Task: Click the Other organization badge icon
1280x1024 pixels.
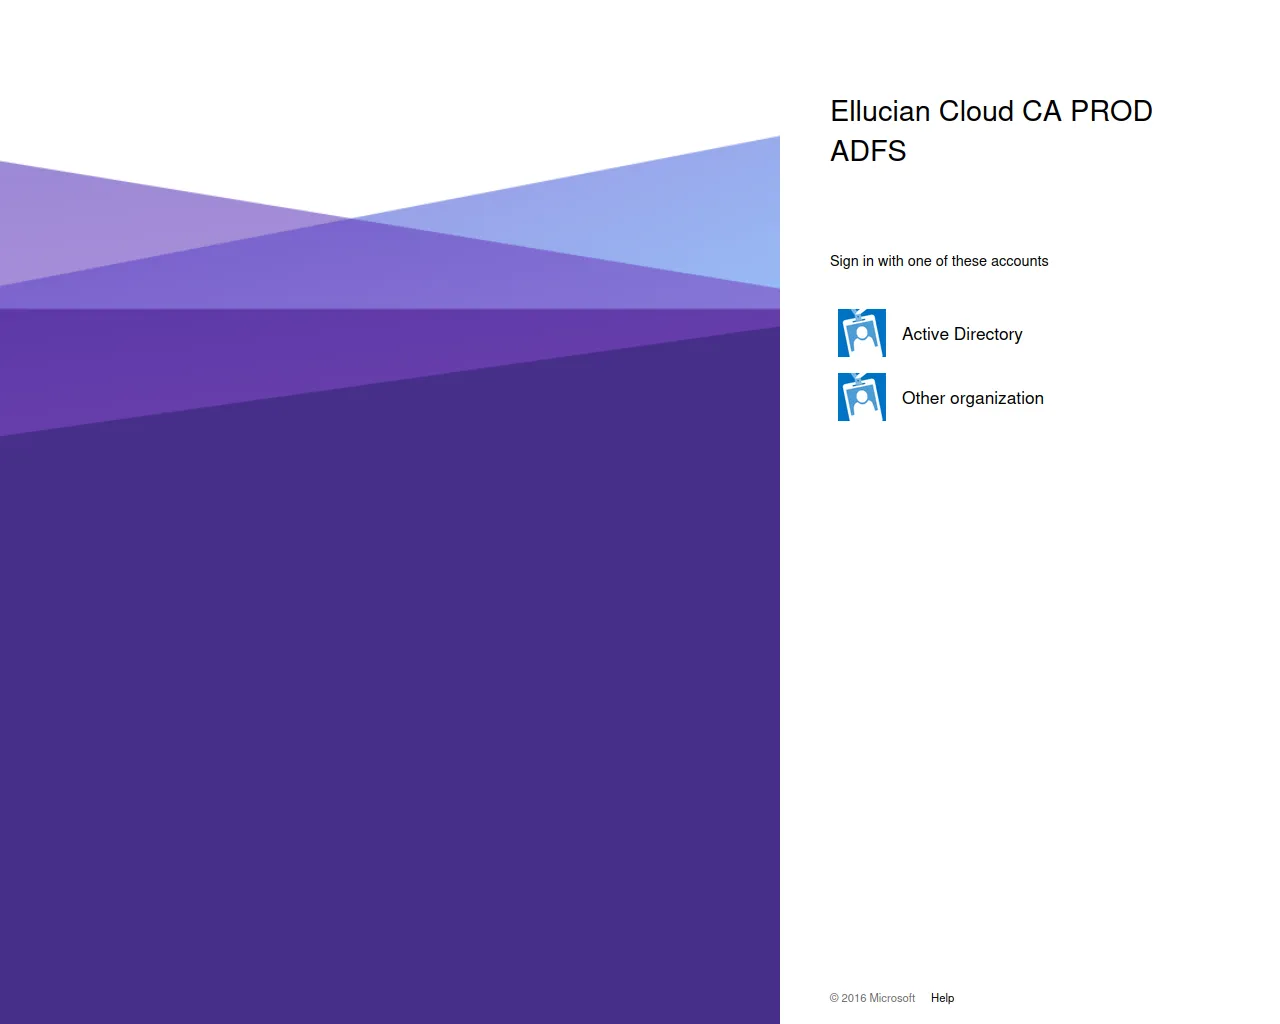Action: tap(862, 397)
